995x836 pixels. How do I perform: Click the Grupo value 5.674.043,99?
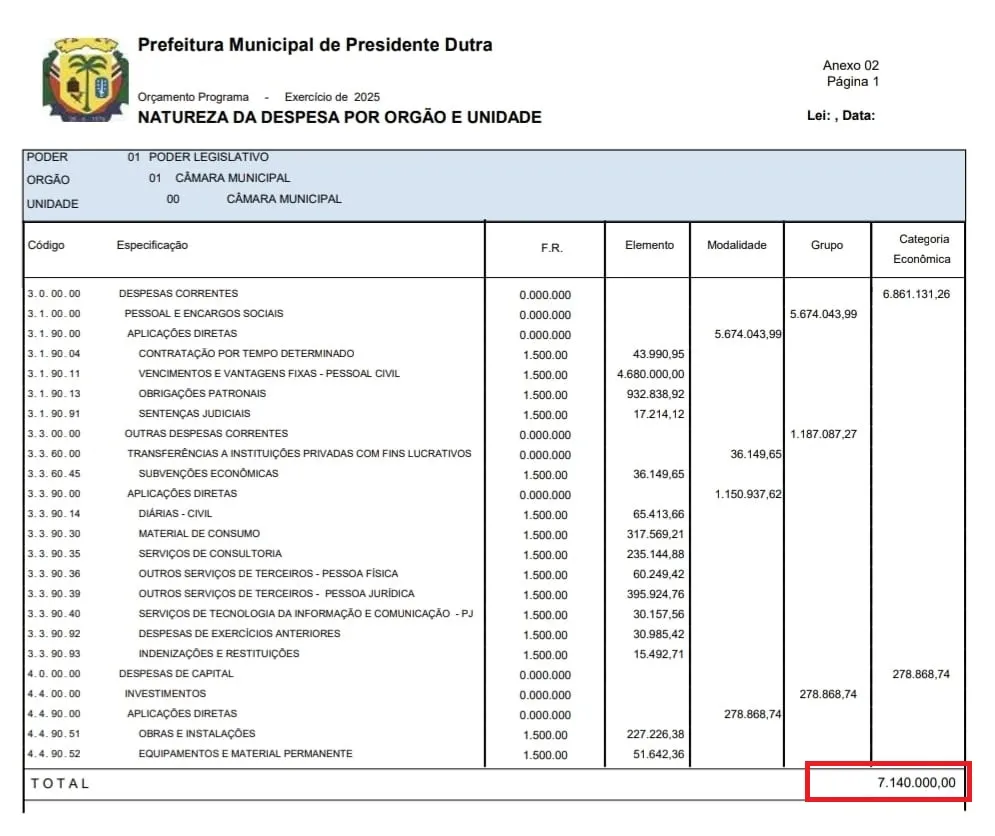pos(823,314)
